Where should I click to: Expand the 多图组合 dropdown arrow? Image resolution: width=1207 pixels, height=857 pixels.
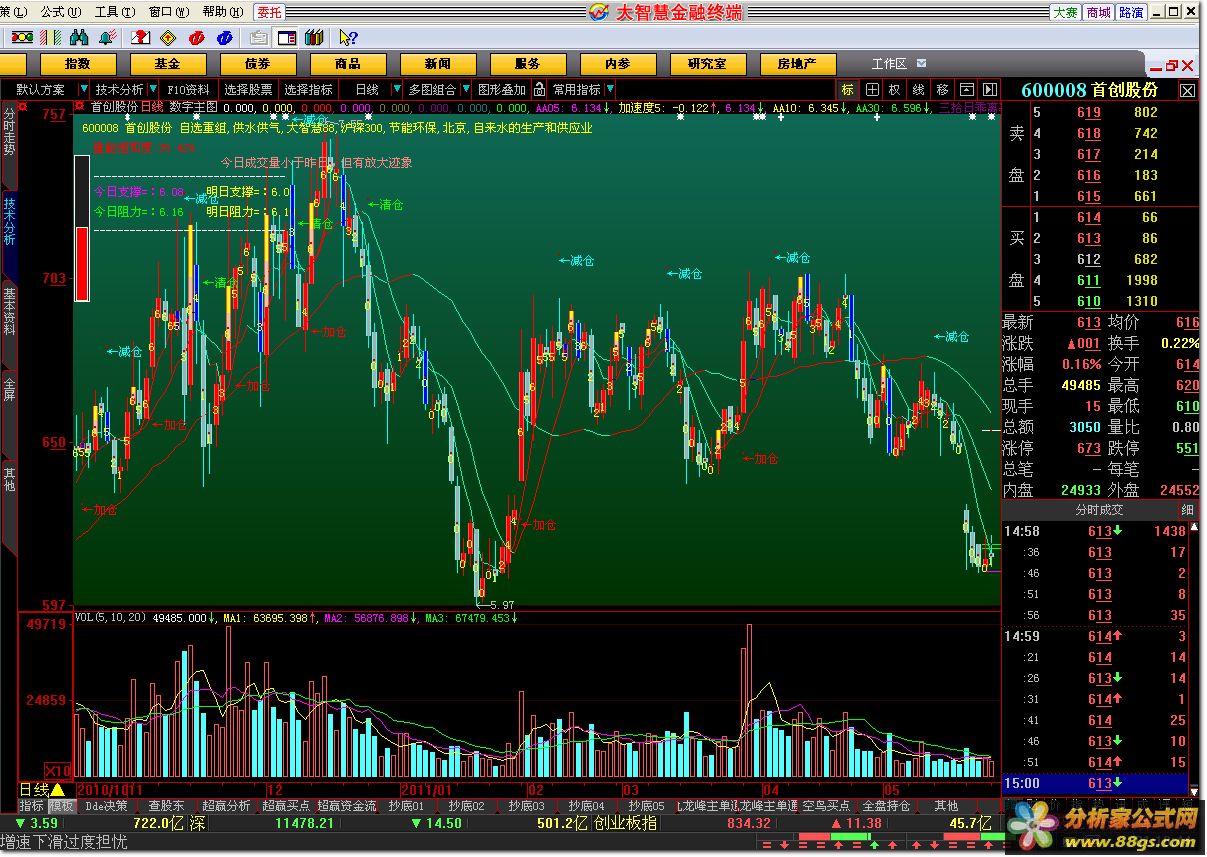(x=466, y=89)
